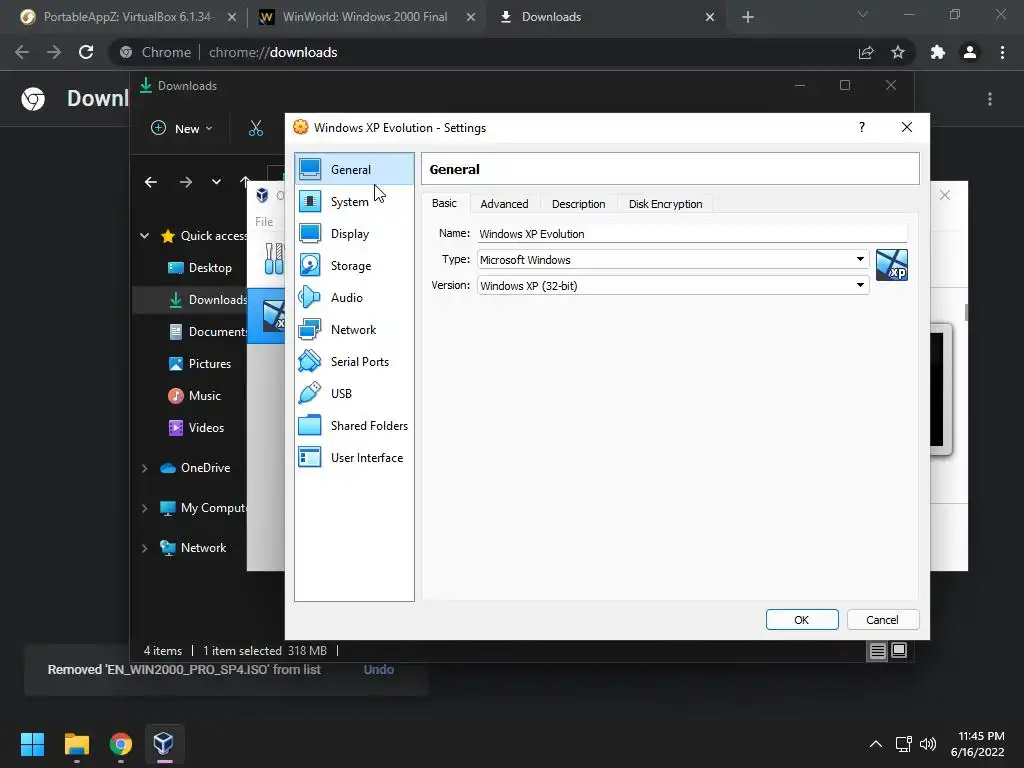
Task: Open the Windows Start menu
Action: pyautogui.click(x=32, y=744)
